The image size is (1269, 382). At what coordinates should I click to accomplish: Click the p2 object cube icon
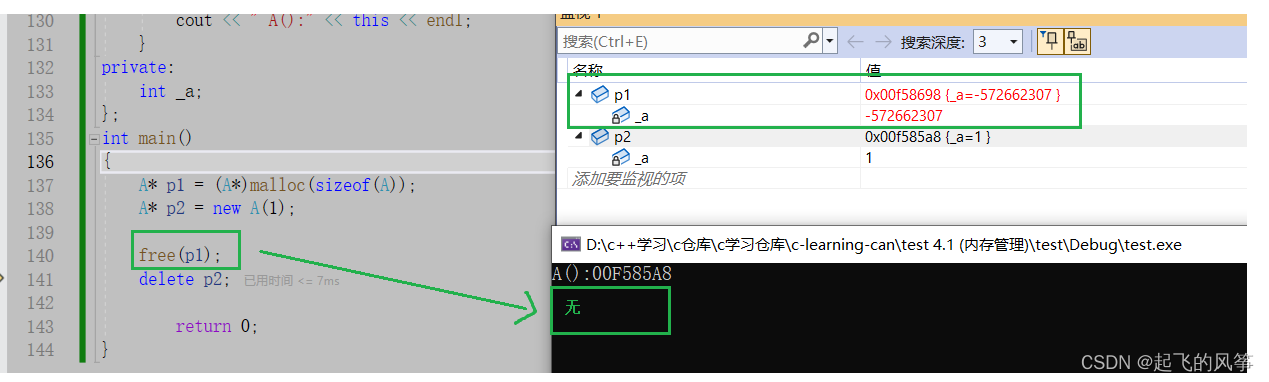pos(600,137)
